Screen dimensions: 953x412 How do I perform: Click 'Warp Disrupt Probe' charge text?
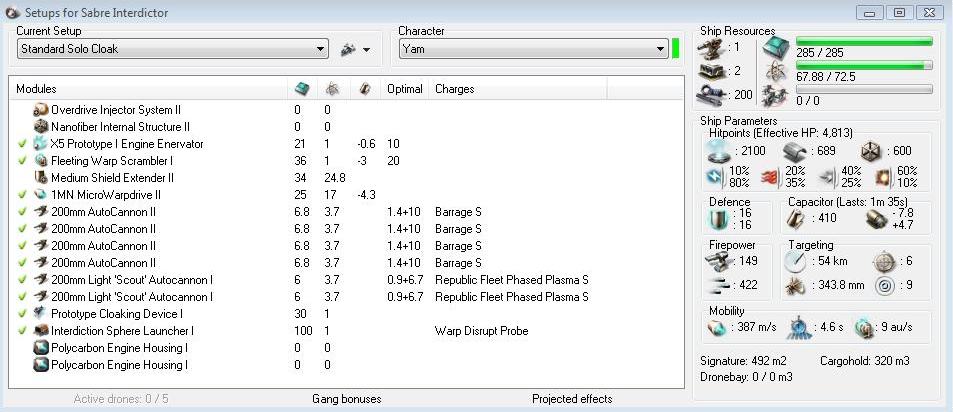coord(481,331)
